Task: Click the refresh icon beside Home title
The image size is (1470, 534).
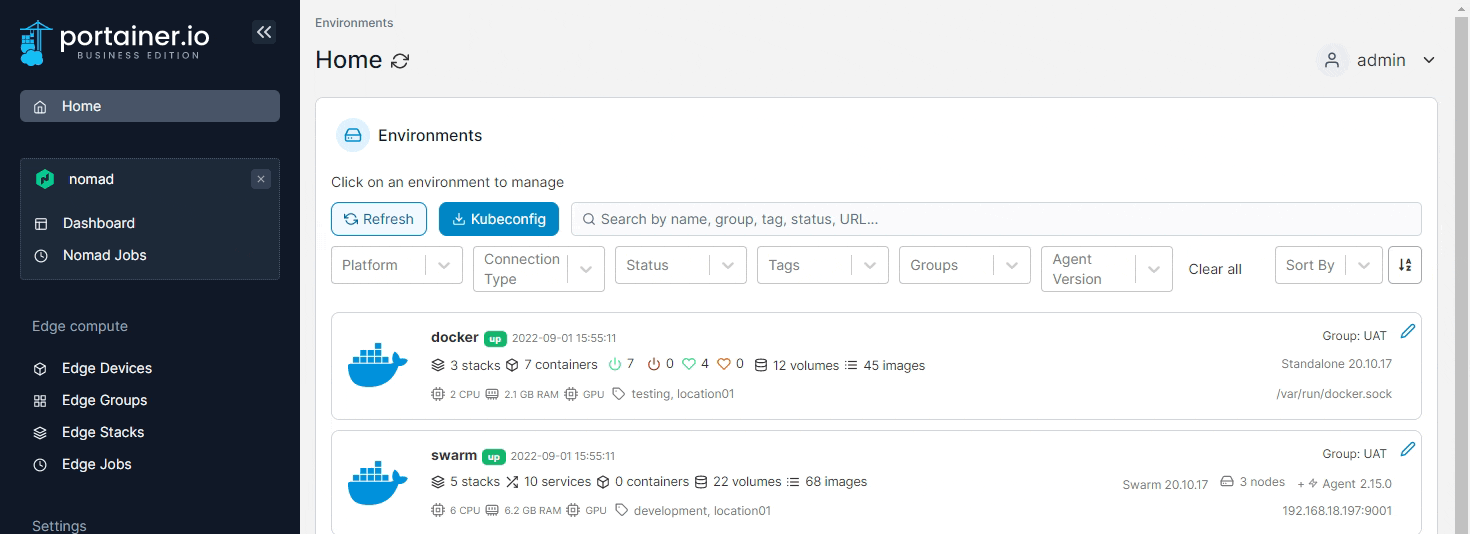Action: click(400, 61)
